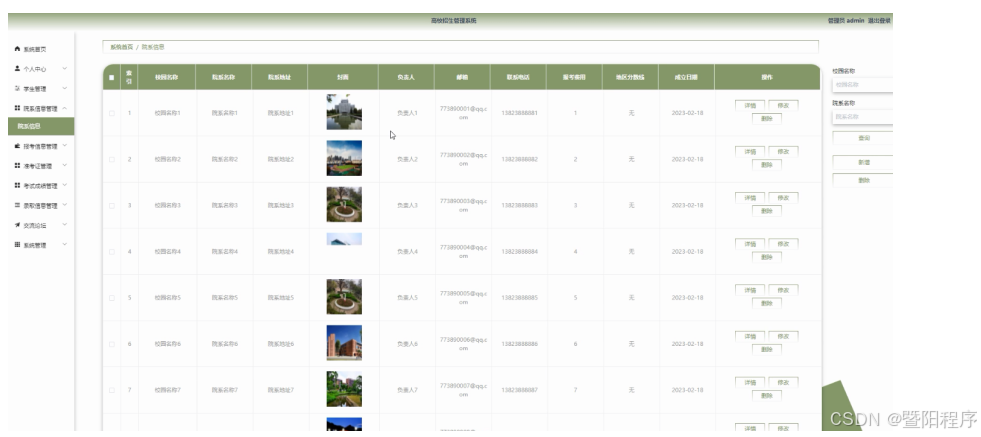Check the checkbox for row 校园名称1

(x=112, y=113)
